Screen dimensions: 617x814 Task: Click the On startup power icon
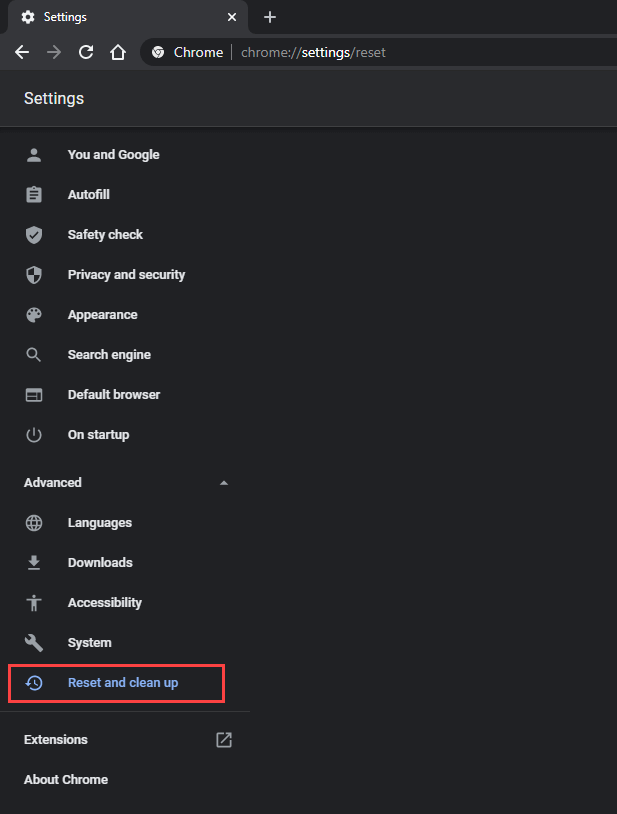pos(34,435)
